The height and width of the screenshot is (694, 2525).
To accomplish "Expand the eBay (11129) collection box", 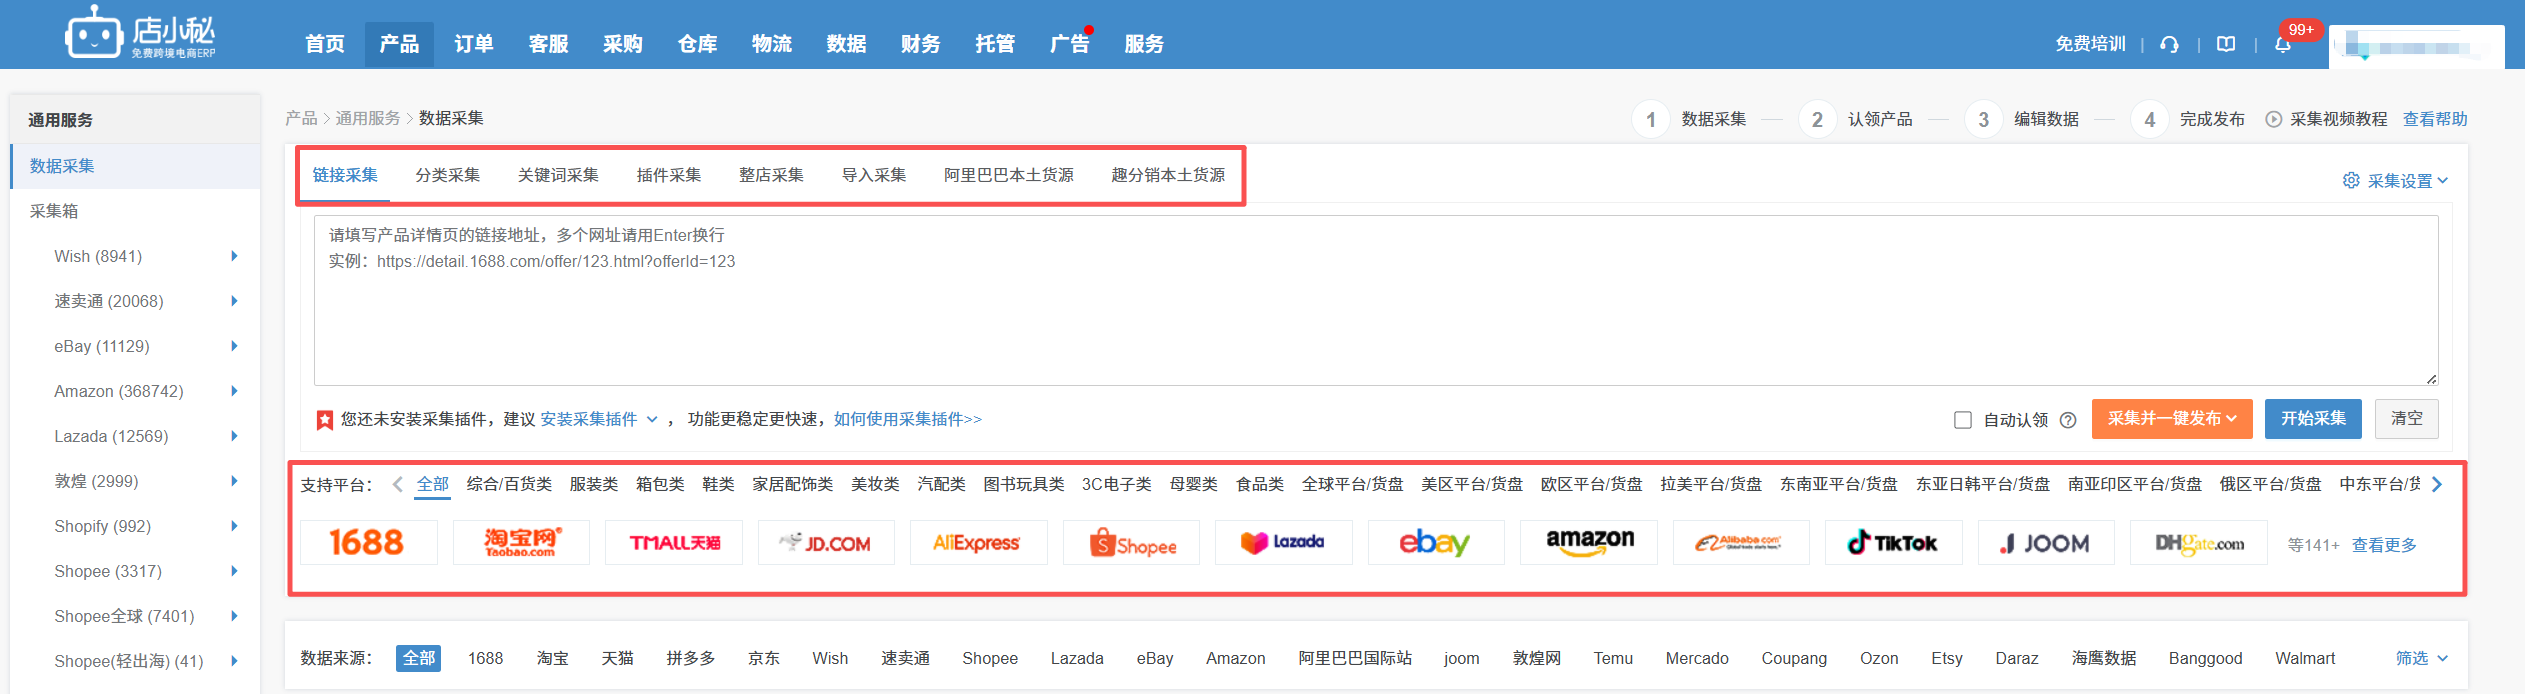I will [x=234, y=346].
